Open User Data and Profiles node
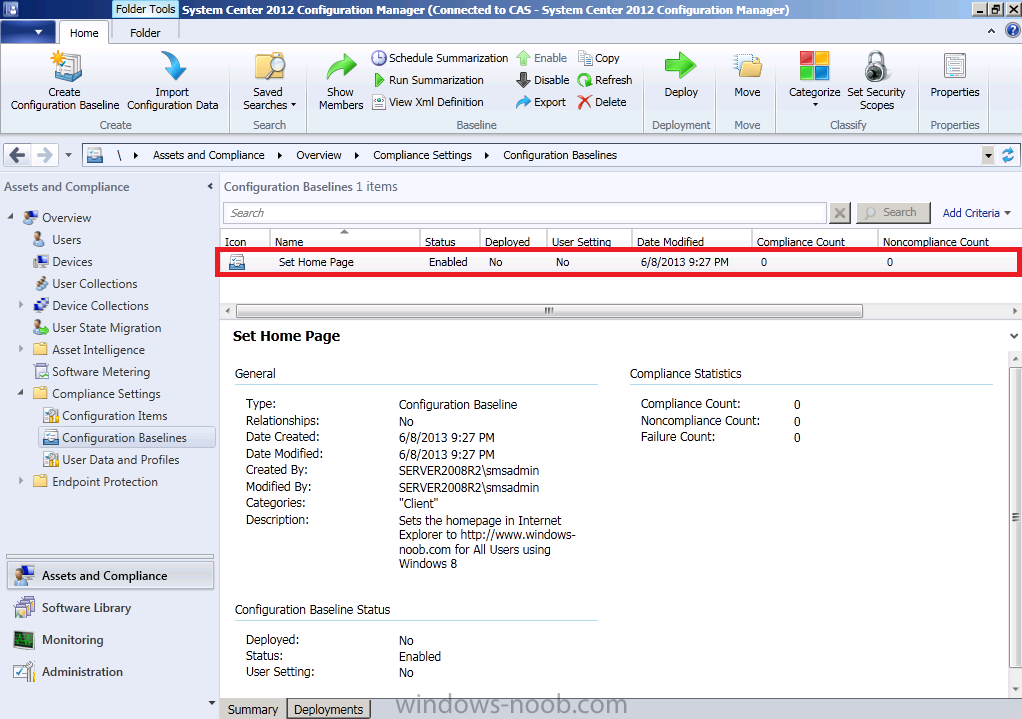Screen dimensions: 1022x719 tap(120, 460)
